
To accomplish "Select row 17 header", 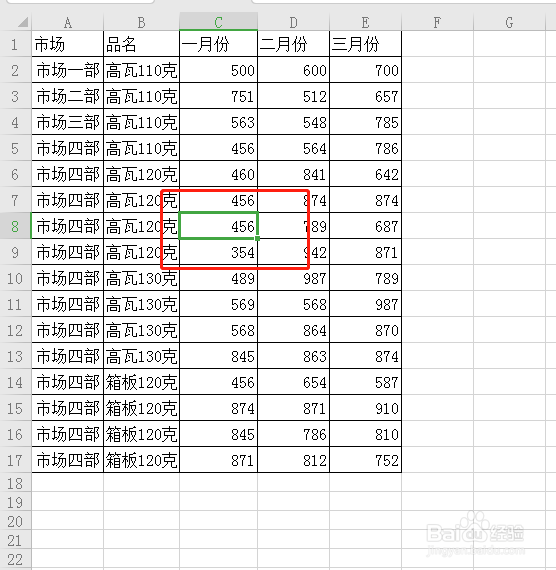I will point(16,460).
